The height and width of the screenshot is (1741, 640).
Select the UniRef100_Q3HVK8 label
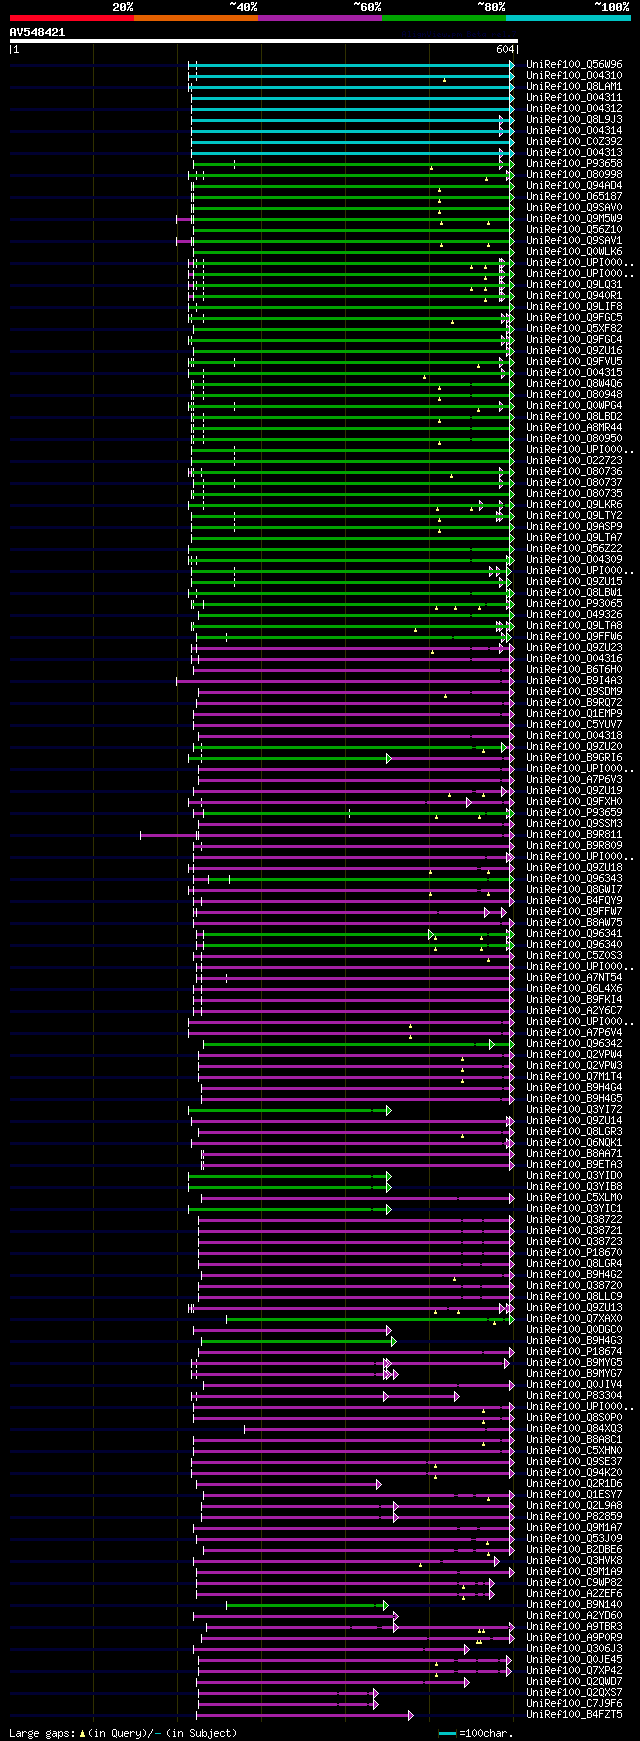574,1560
